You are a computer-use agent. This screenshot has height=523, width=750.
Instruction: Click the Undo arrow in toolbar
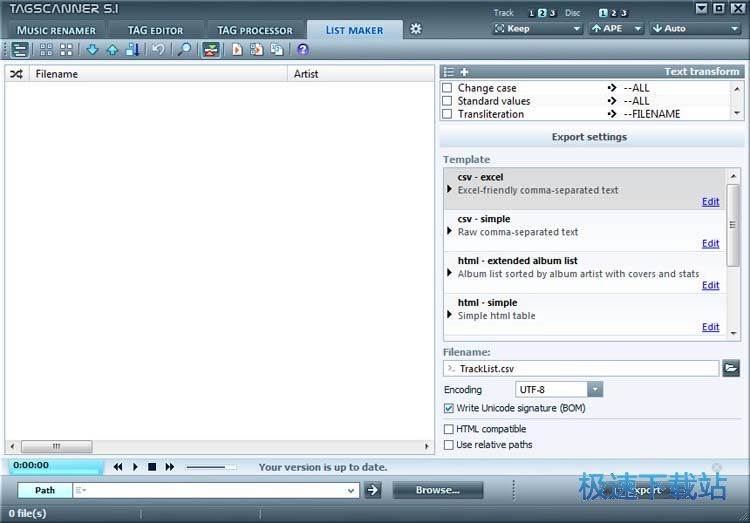pyautogui.click(x=158, y=49)
